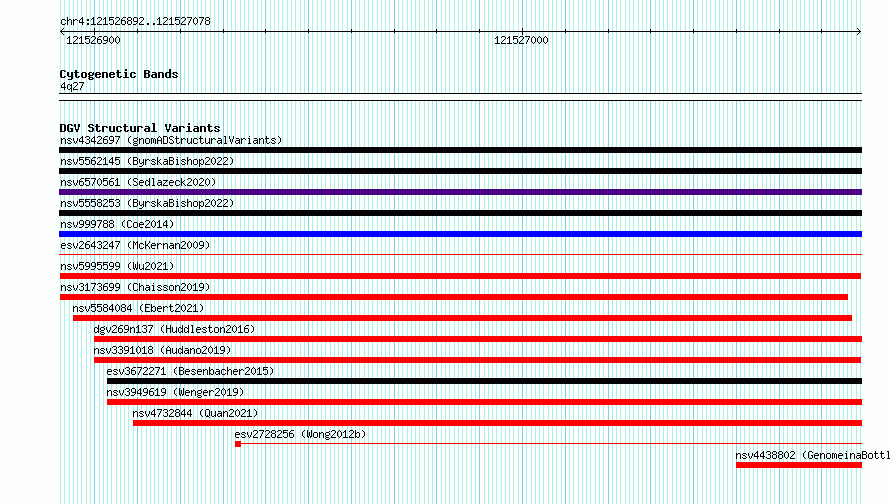This screenshot has height=504, width=890.
Task: Select the red bar for nsv5995599
Action: pos(460,276)
